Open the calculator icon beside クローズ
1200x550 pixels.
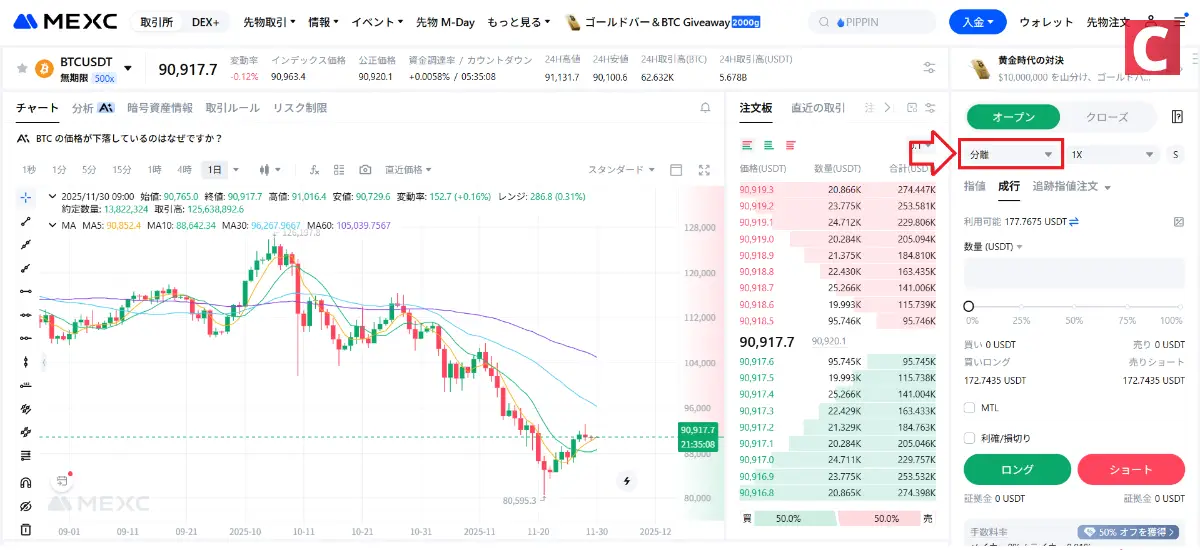click(x=1177, y=117)
